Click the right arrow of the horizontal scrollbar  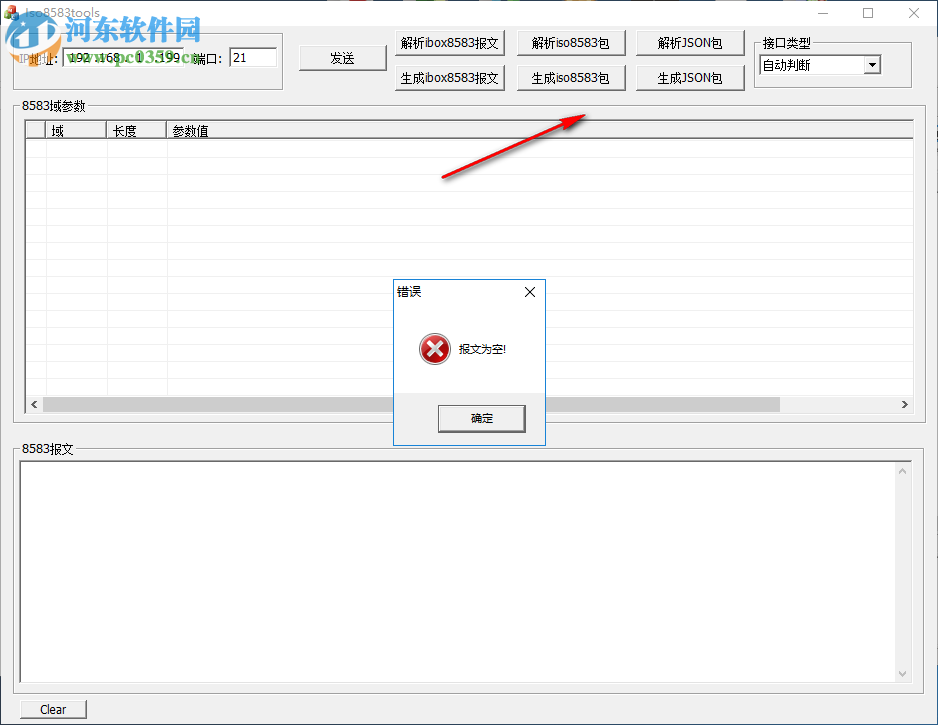click(x=905, y=404)
